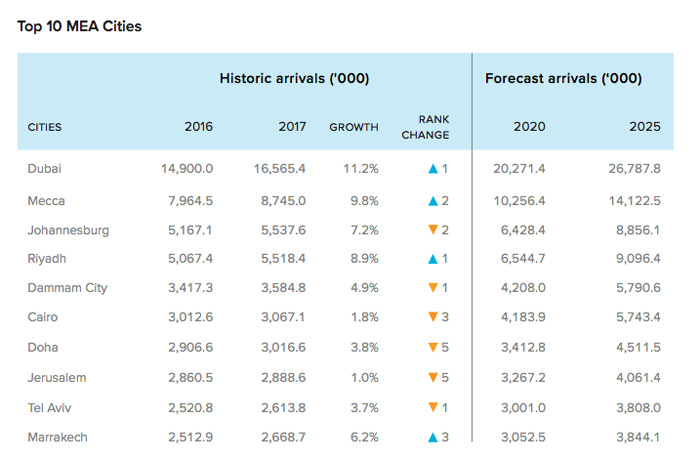The height and width of the screenshot is (460, 700).
Task: Click Dubai's 2020 forecast 20,271.4
Action: click(519, 169)
